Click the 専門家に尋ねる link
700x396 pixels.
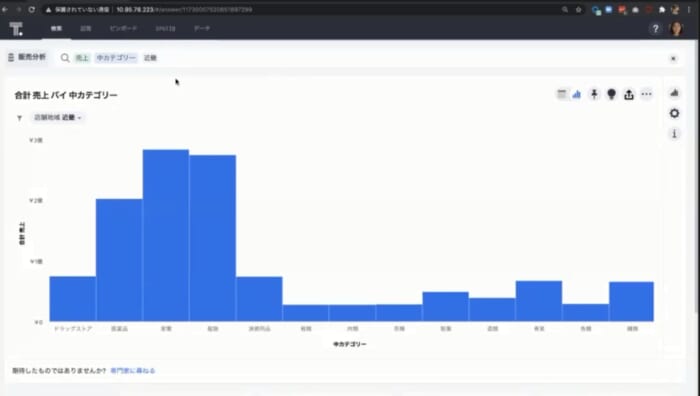[x=133, y=371]
